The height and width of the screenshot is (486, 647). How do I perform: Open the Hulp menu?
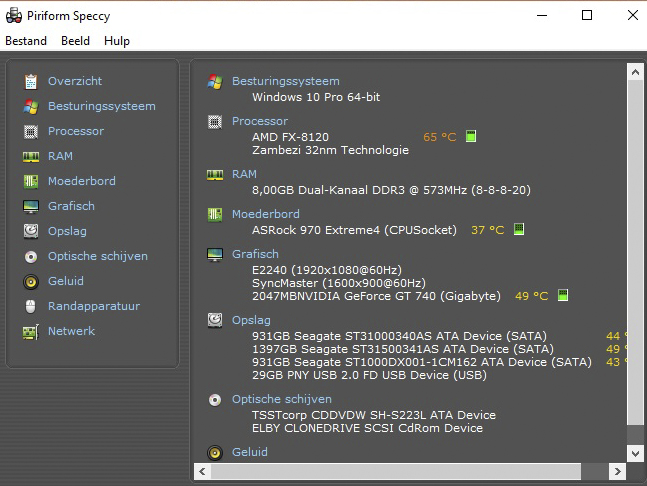[x=117, y=41]
